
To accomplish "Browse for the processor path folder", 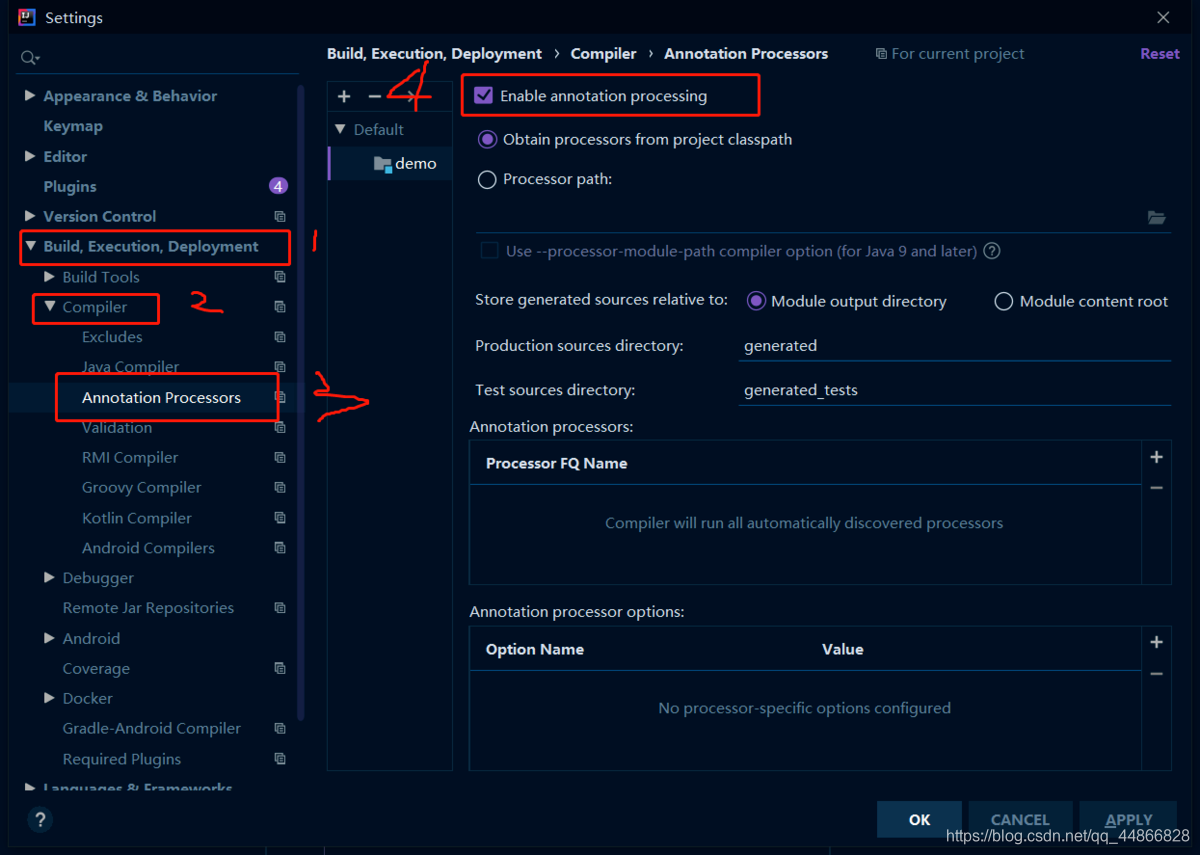I will 1157,217.
